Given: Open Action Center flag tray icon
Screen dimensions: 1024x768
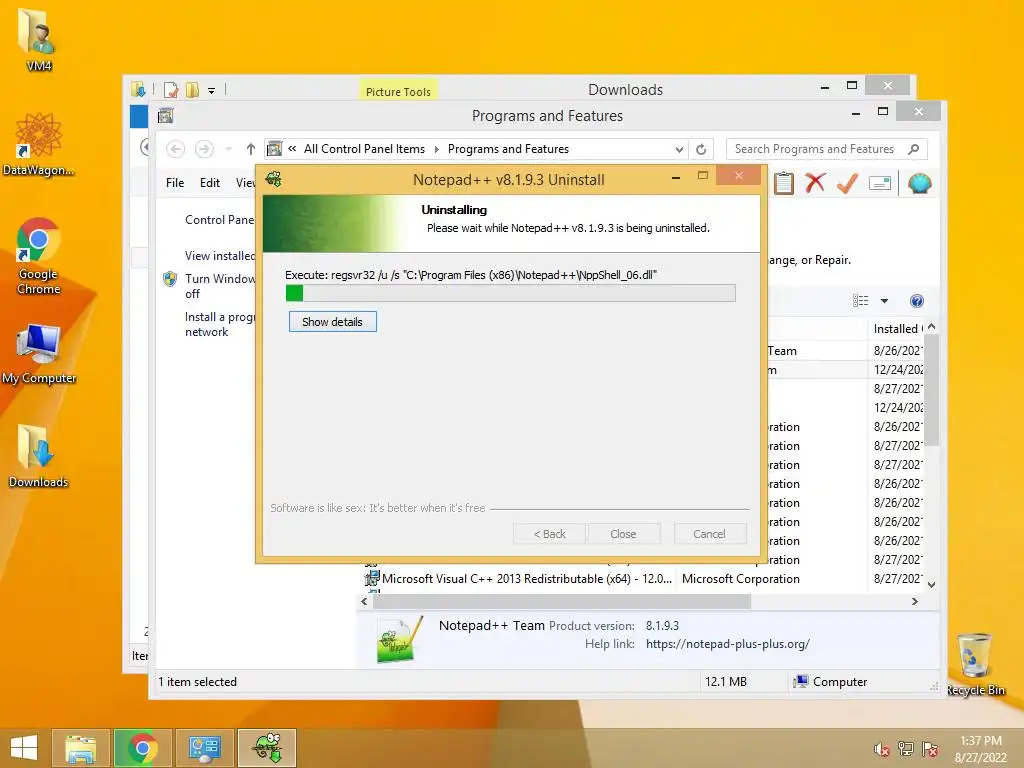Looking at the screenshot, I should click(929, 749).
